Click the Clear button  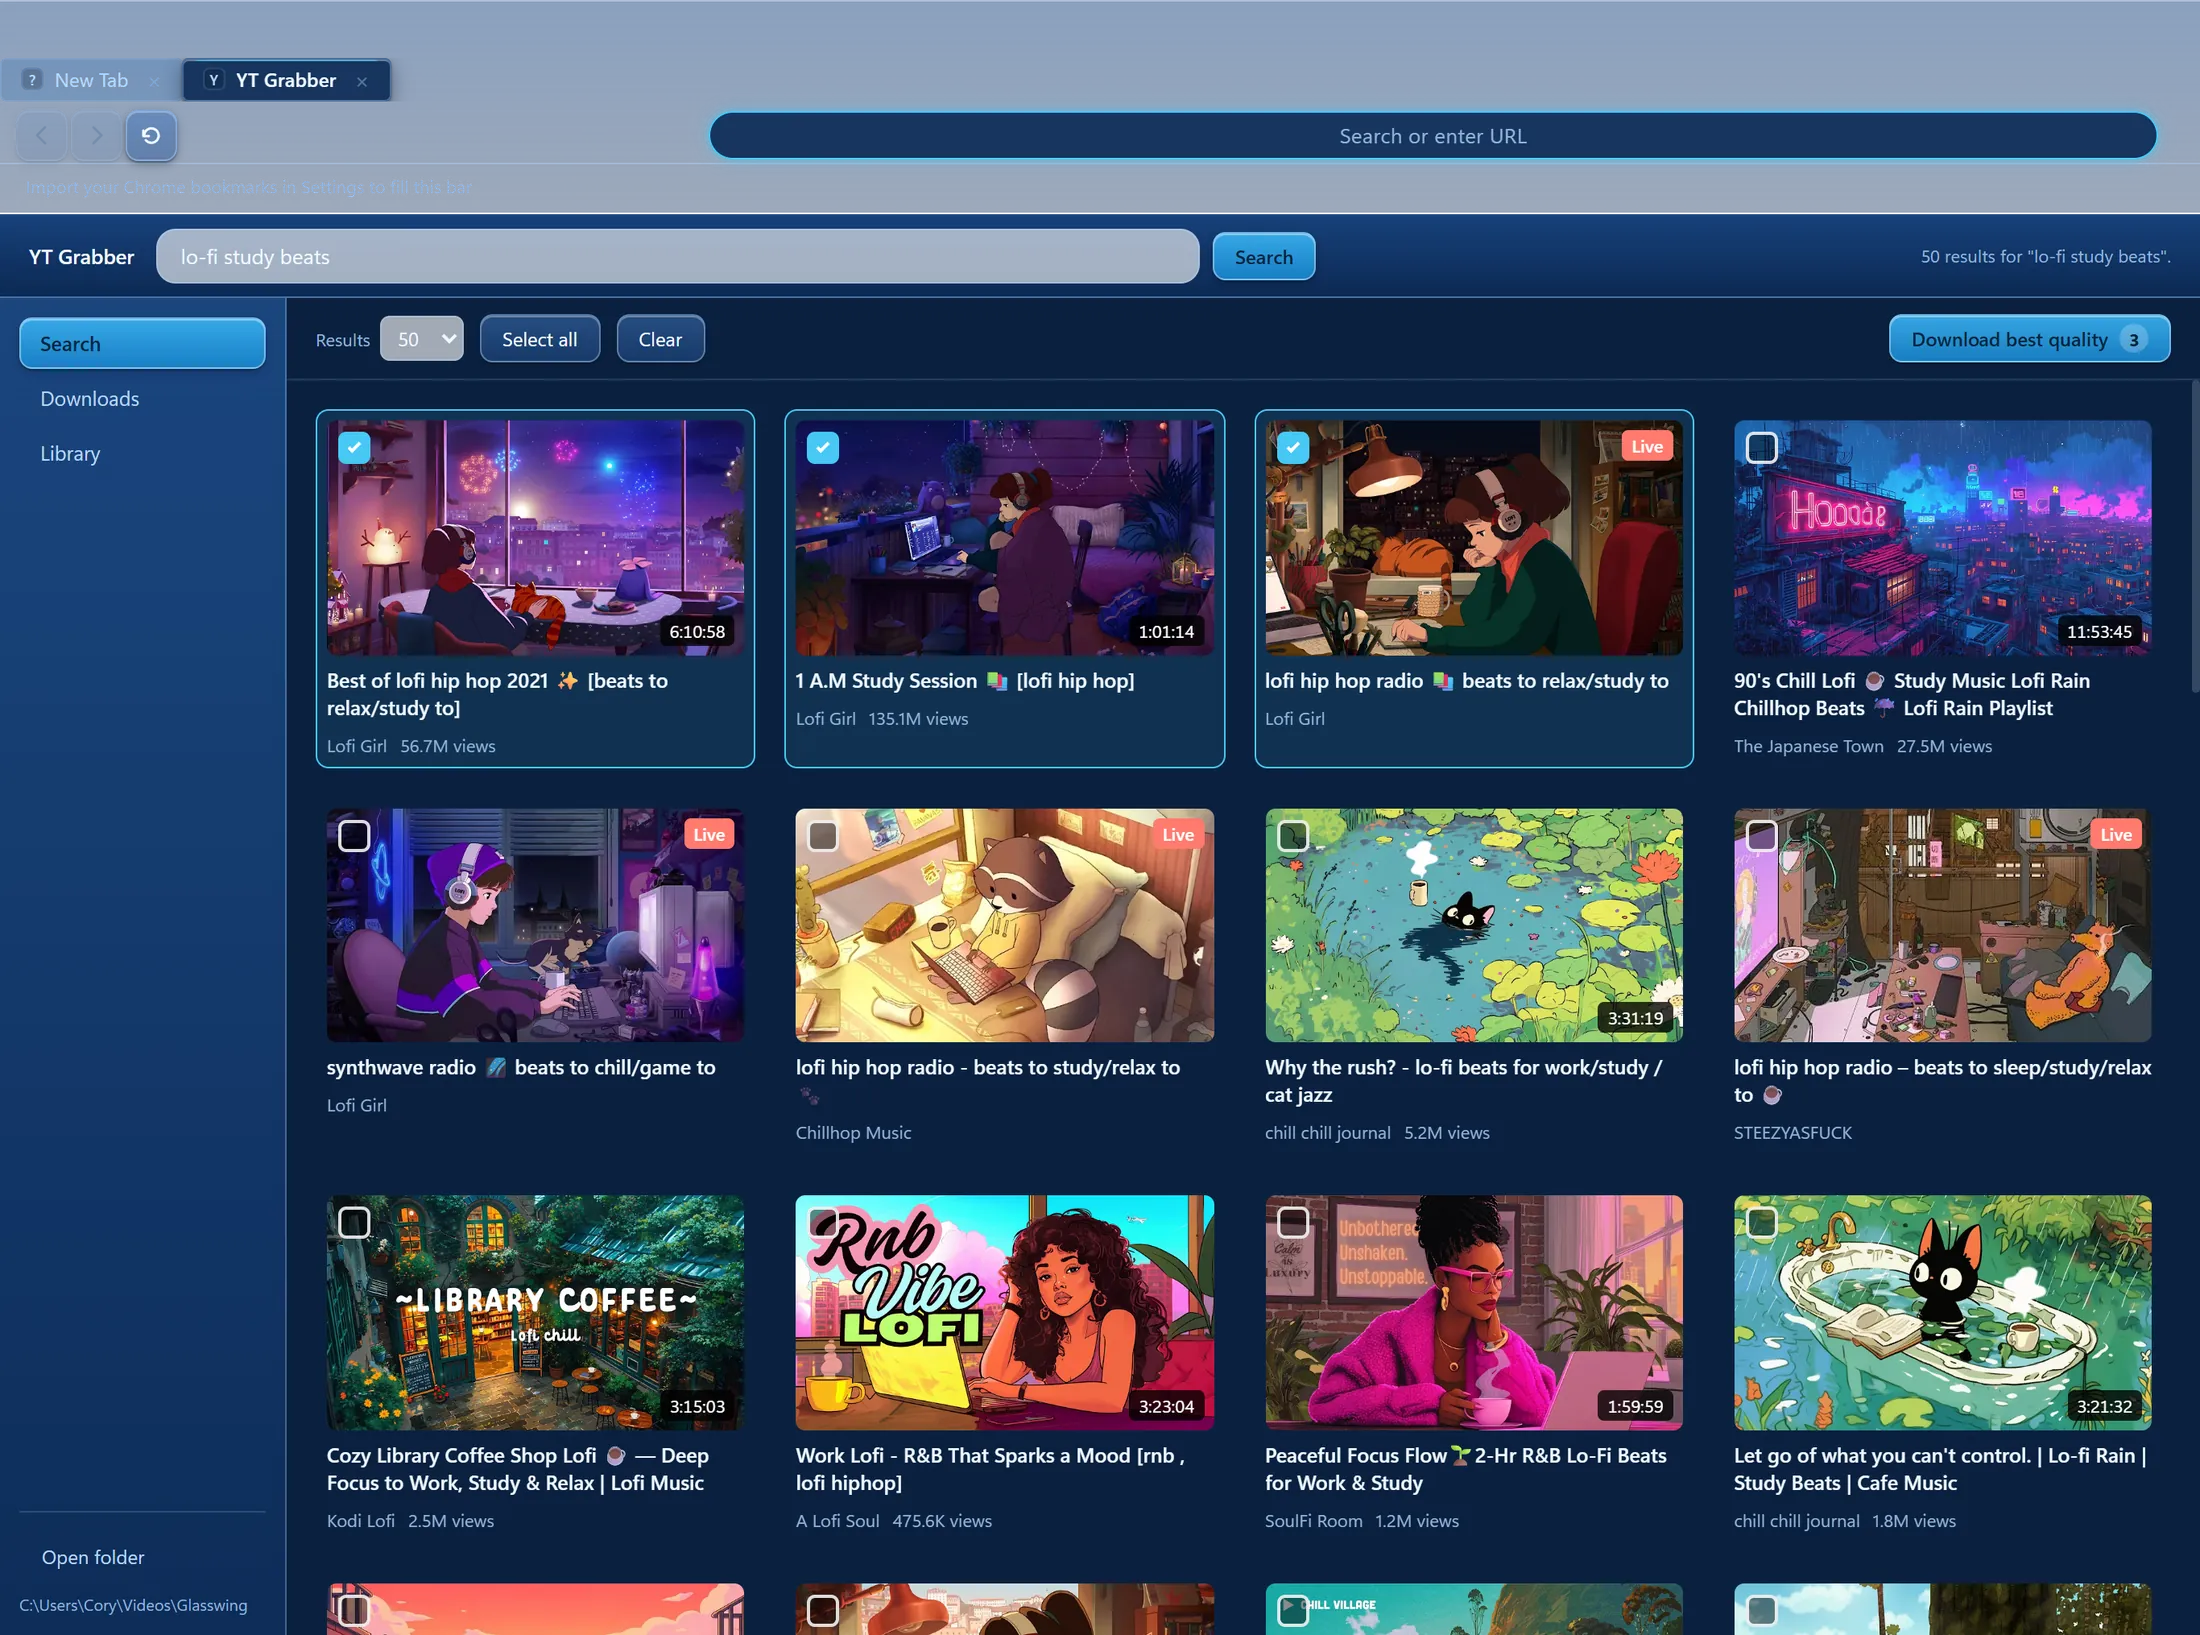click(660, 339)
